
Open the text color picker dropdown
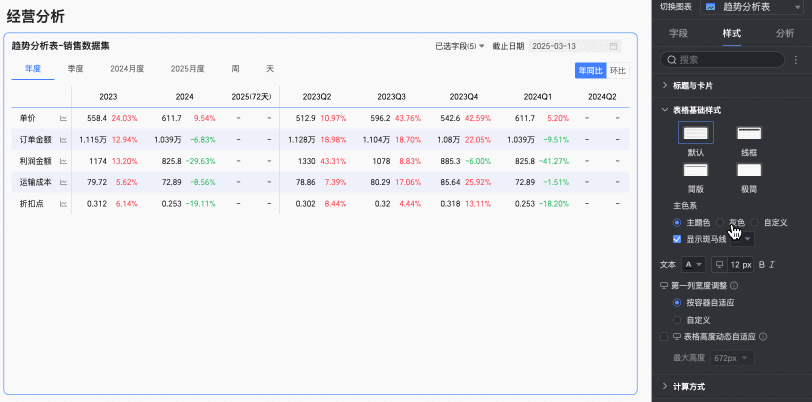(x=693, y=265)
